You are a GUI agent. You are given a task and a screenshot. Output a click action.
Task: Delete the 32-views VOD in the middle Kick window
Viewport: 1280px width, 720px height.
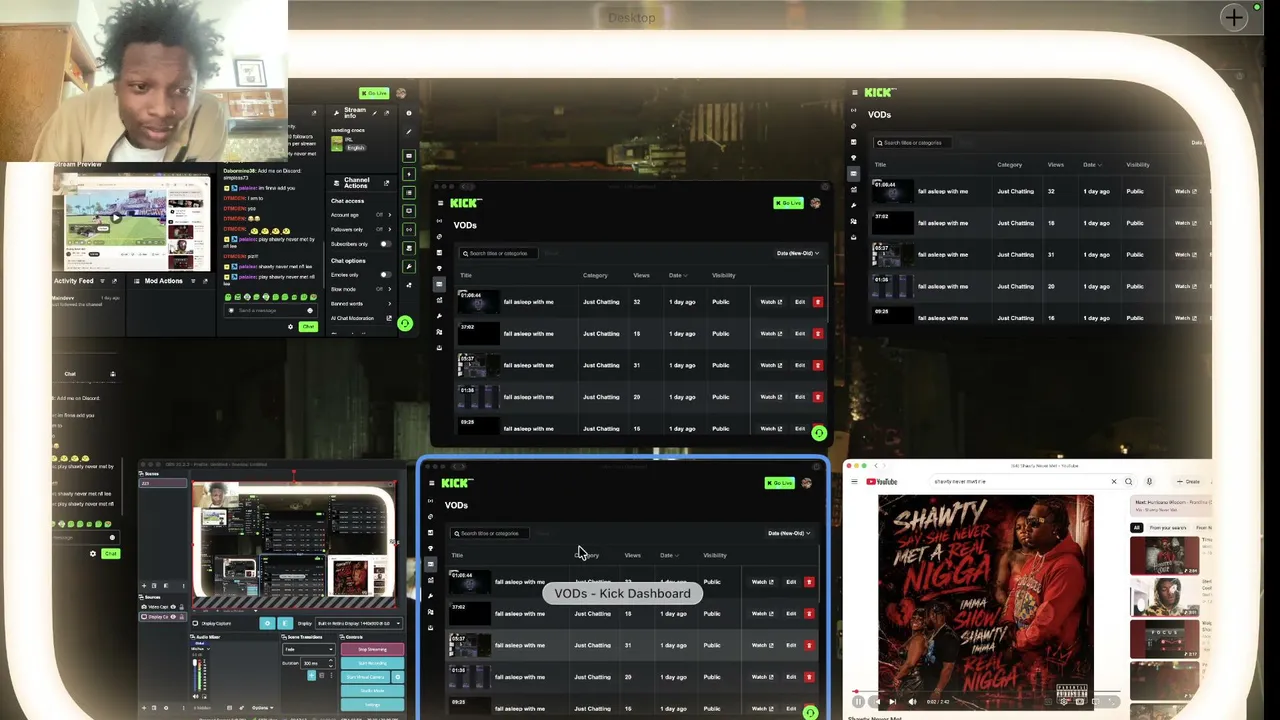coord(818,302)
